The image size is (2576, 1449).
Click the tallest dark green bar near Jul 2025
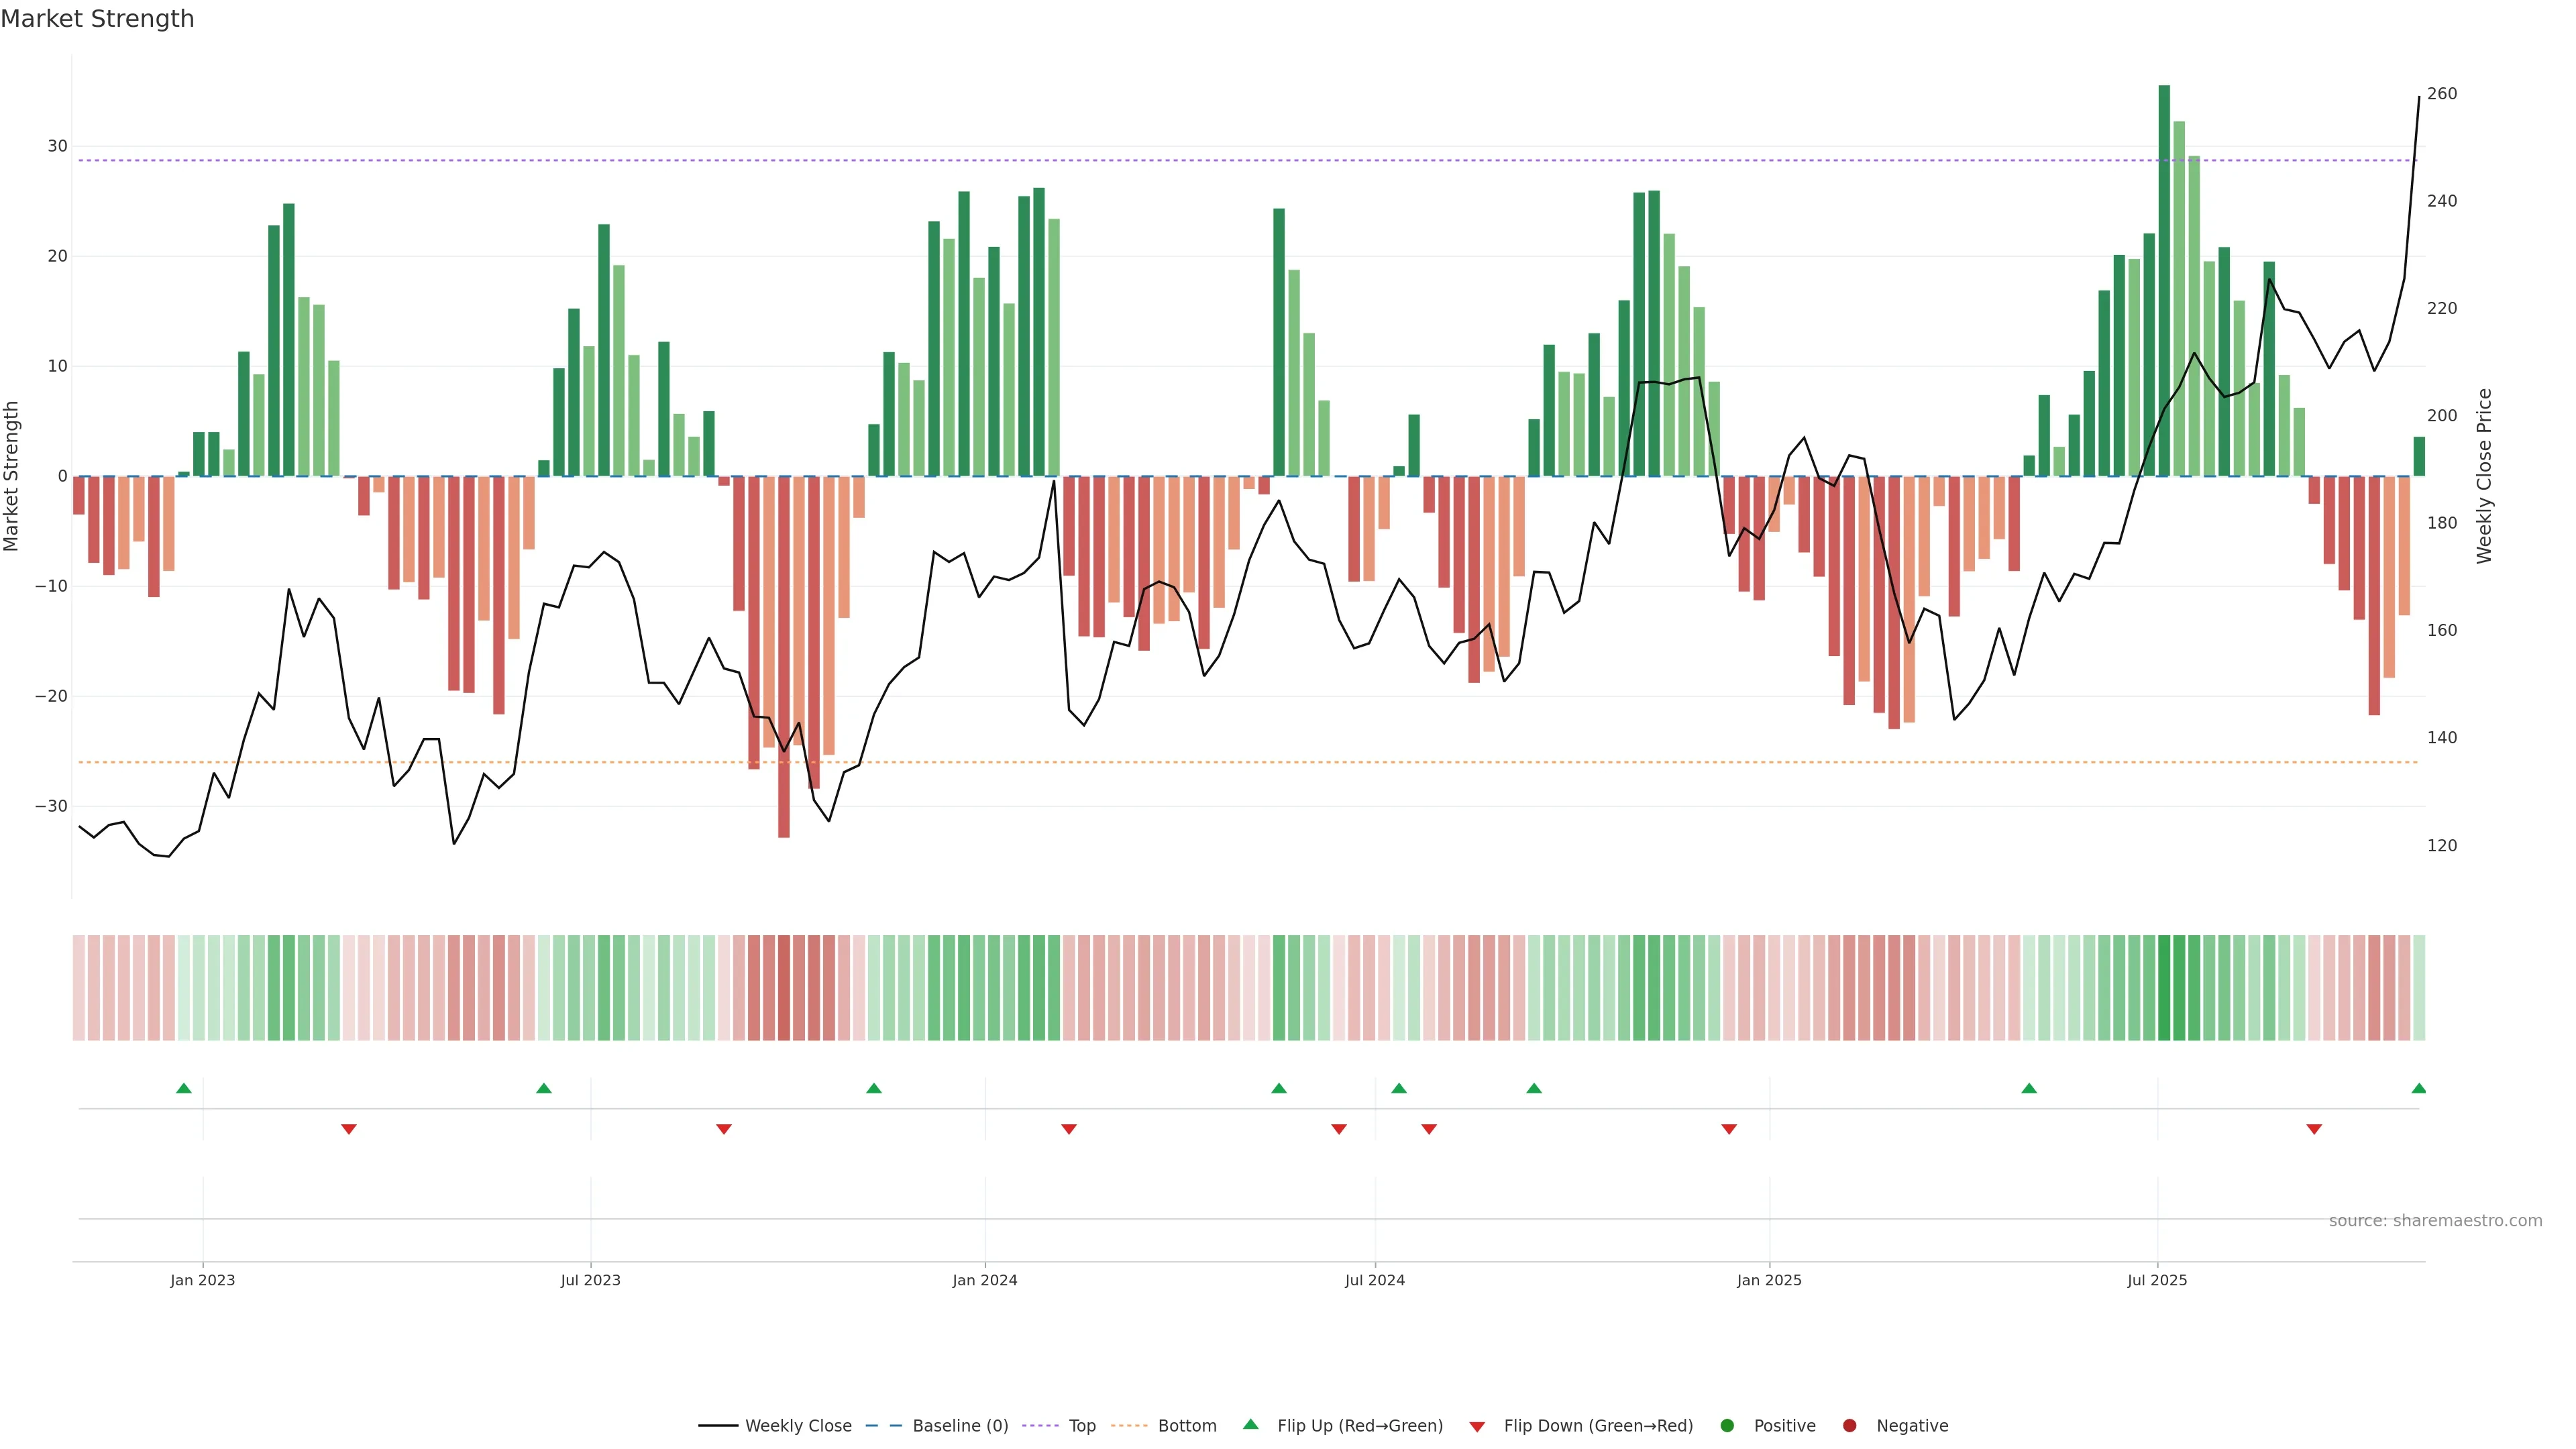tap(2164, 280)
